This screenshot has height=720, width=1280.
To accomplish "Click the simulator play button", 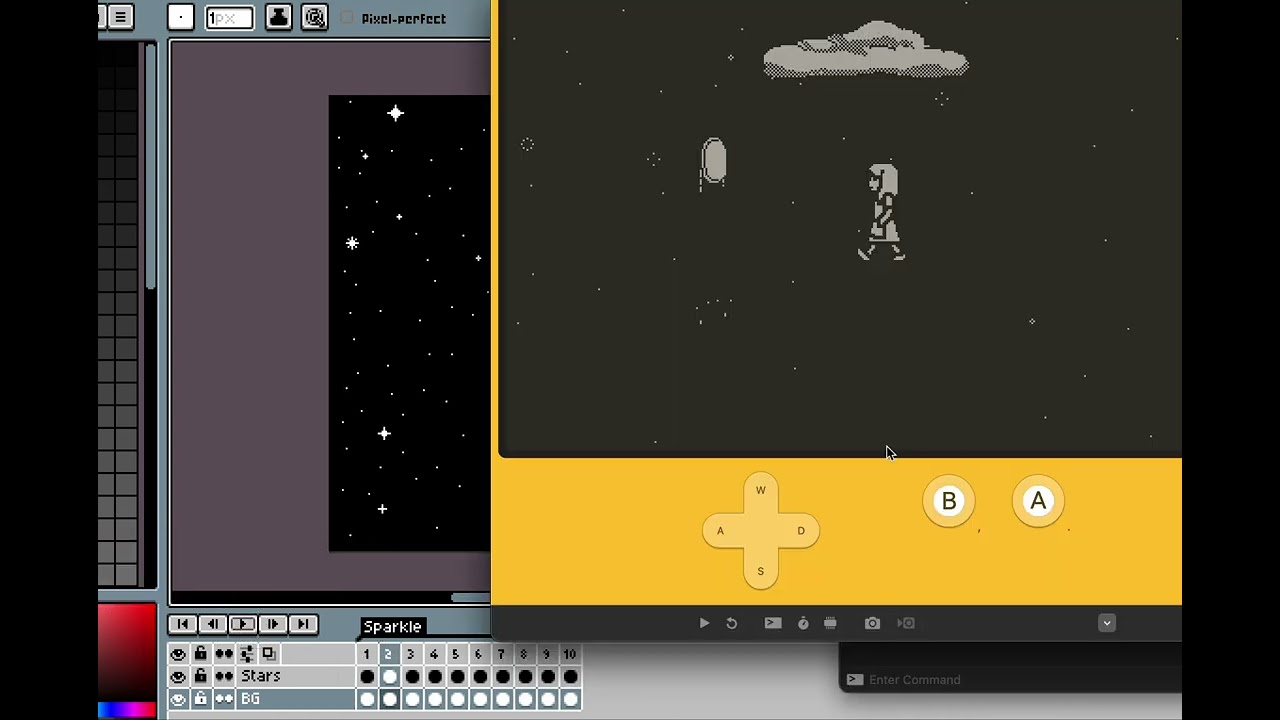I will pos(704,623).
